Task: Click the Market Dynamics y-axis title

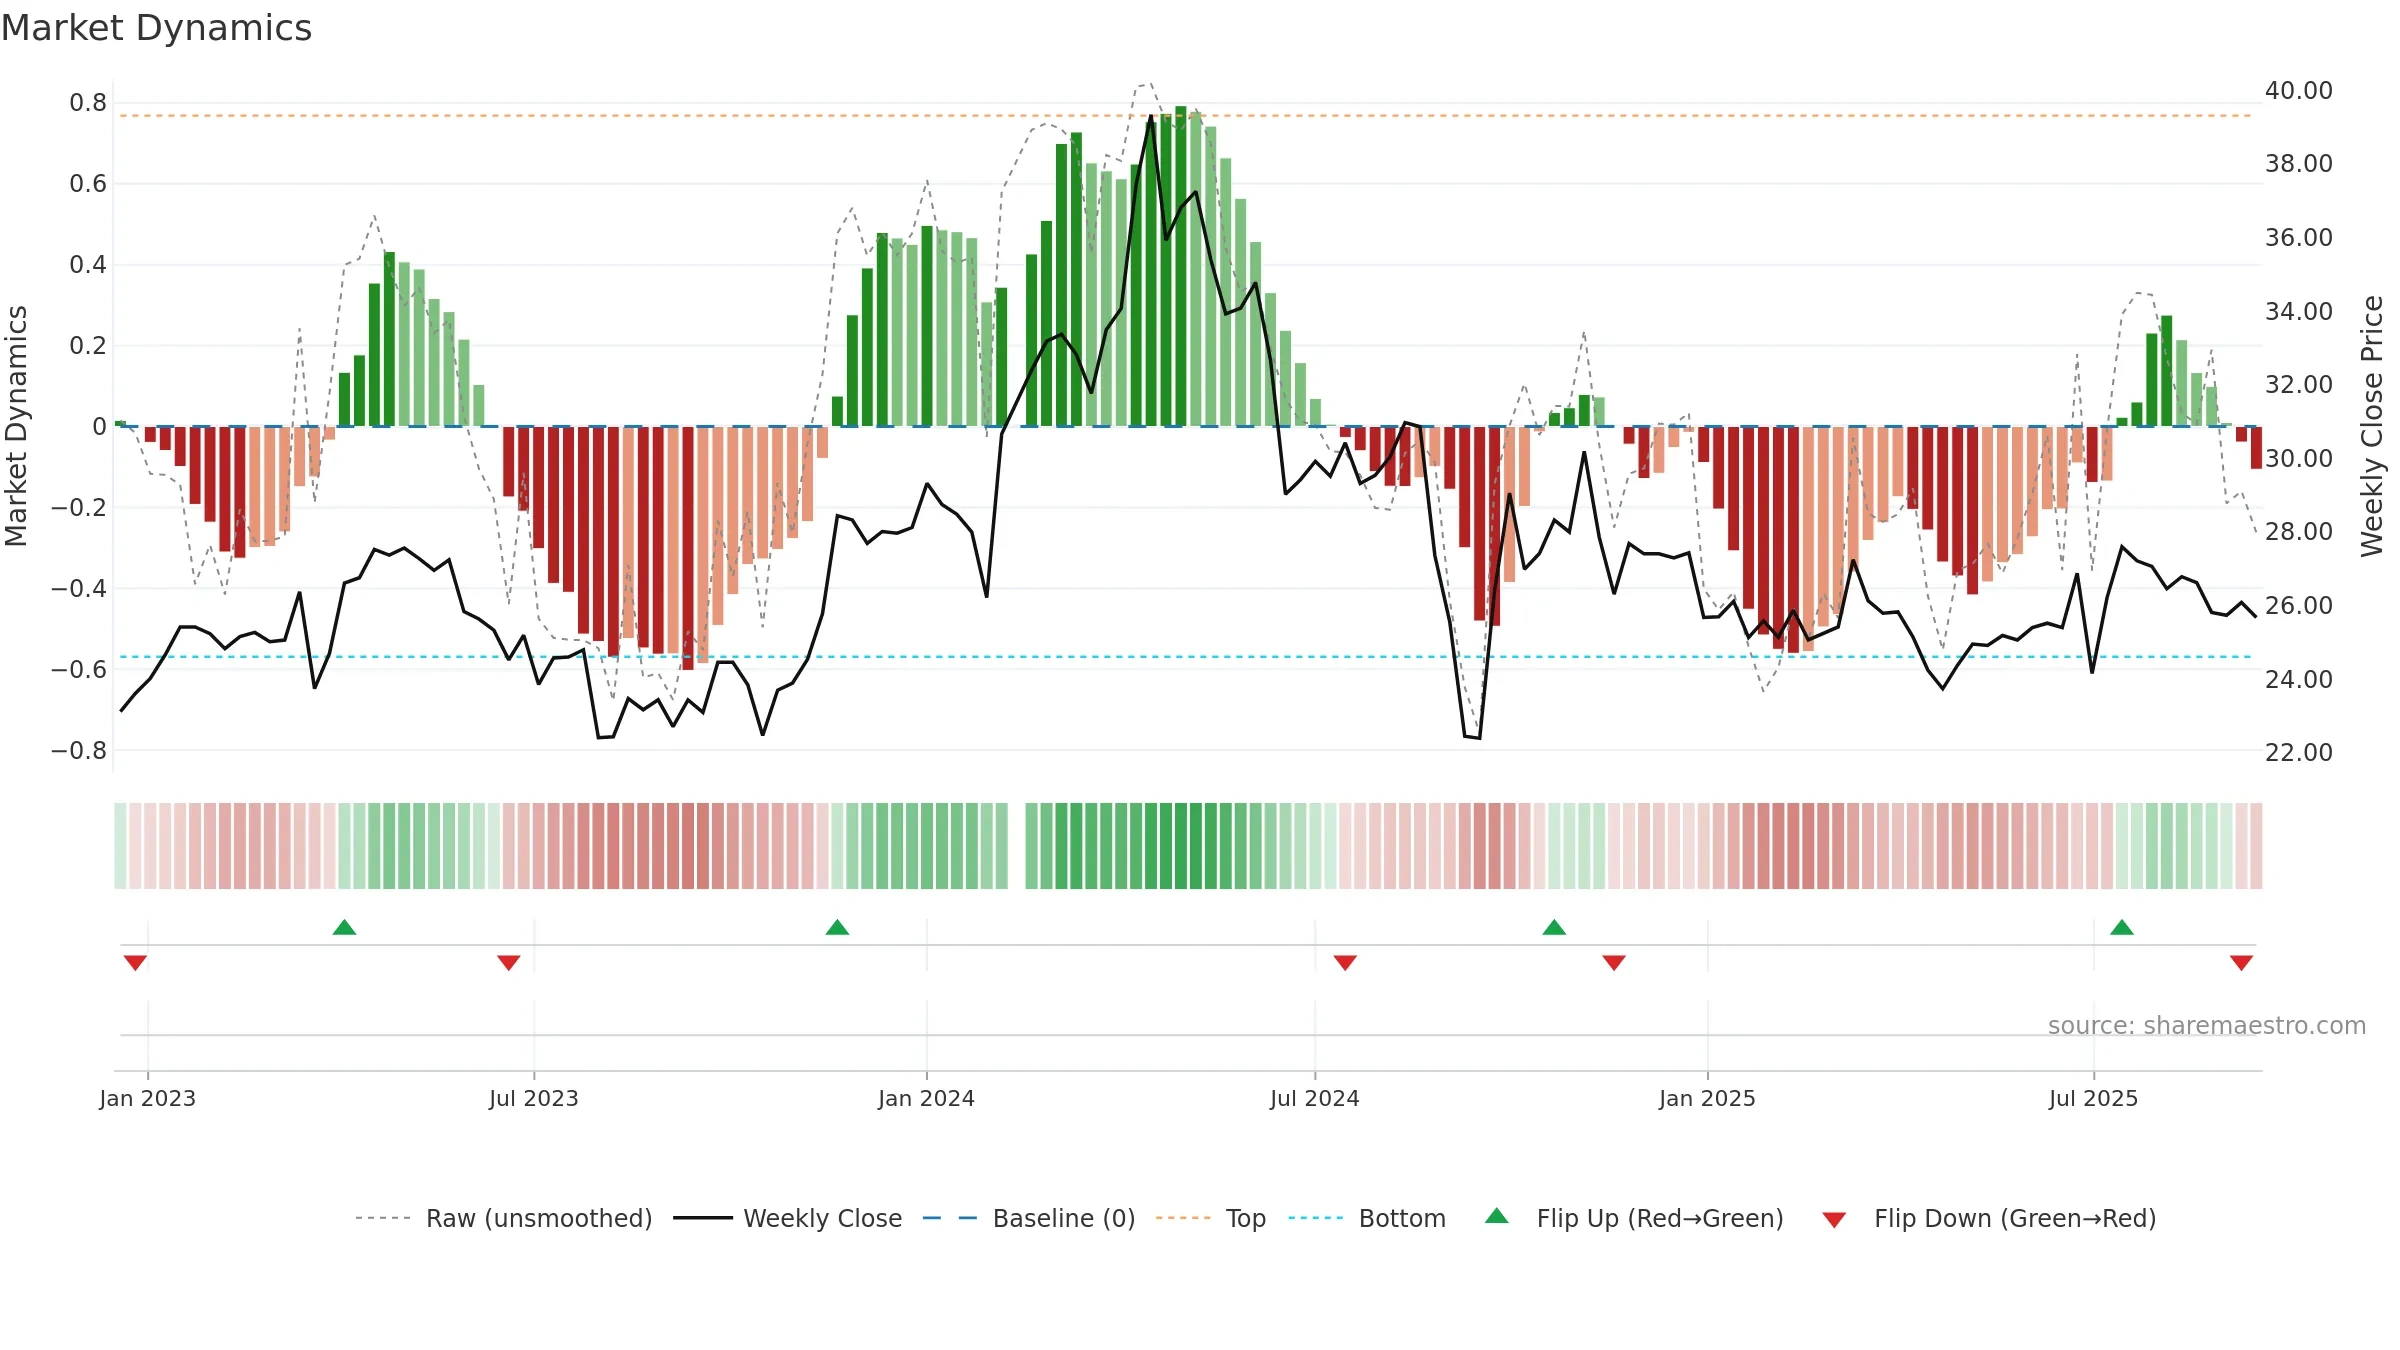Action: (16, 426)
